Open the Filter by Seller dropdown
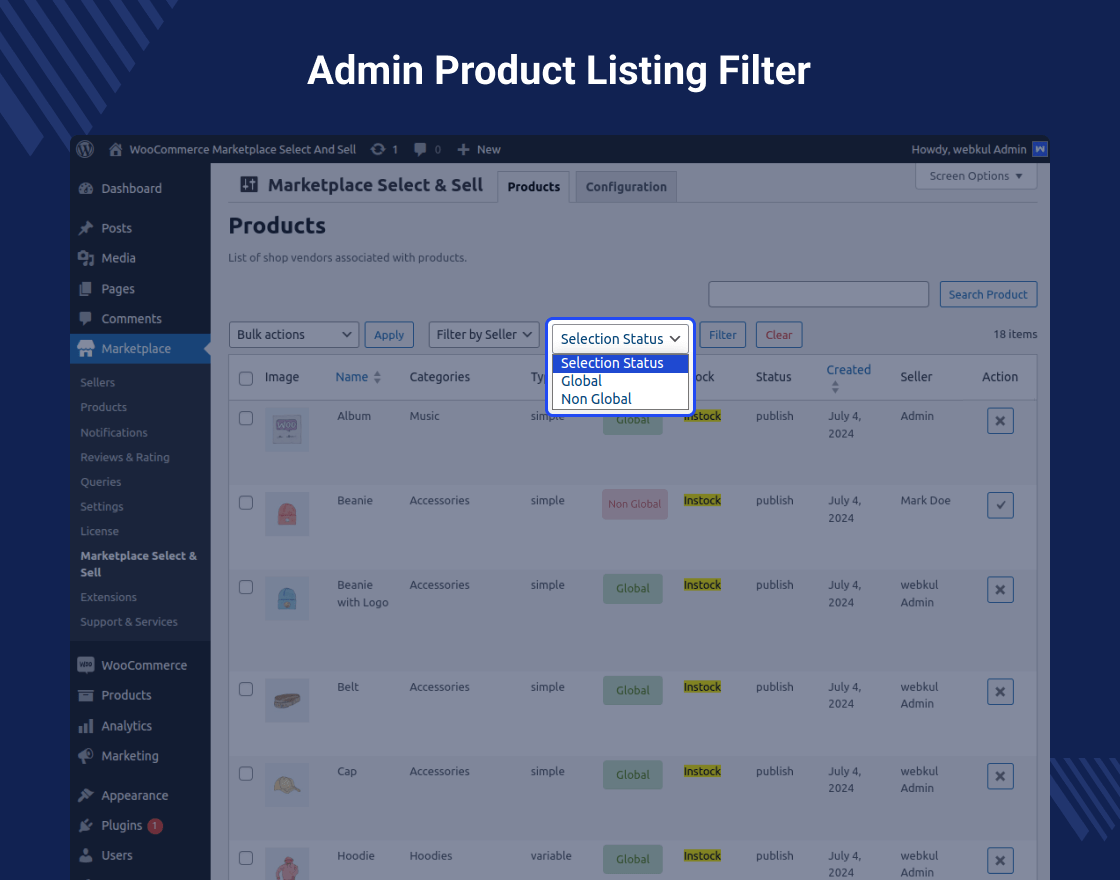This screenshot has width=1120, height=880. tap(484, 334)
